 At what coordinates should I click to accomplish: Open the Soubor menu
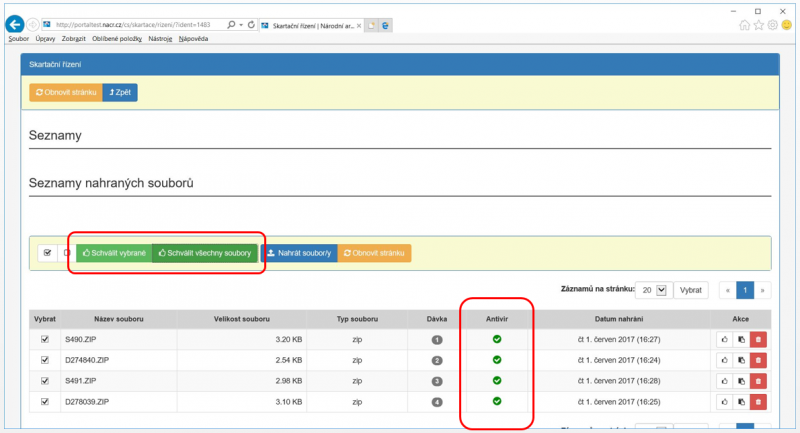point(19,39)
